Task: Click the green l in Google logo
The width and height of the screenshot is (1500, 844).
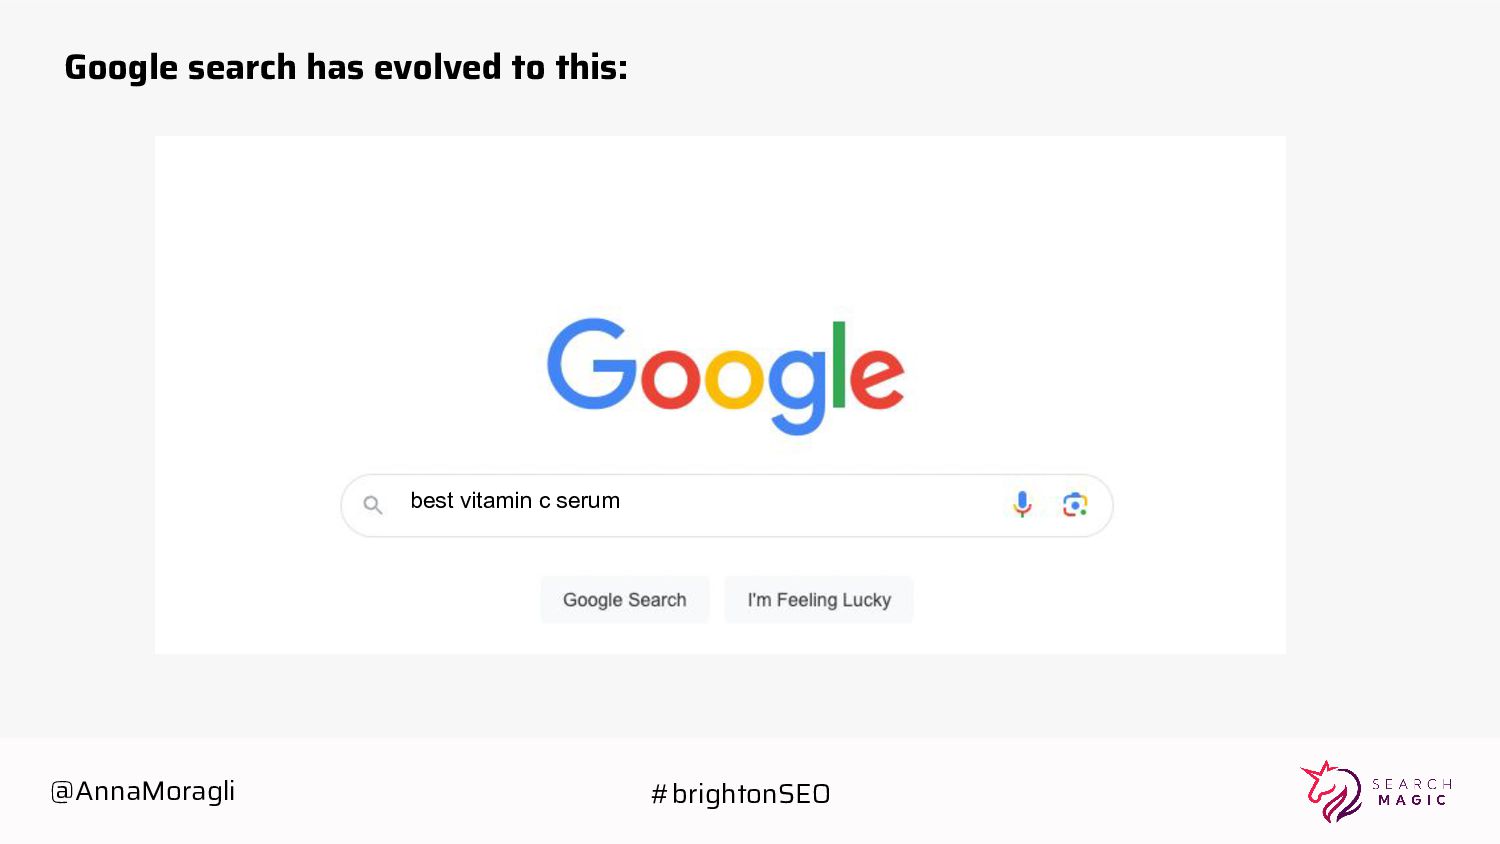Action: tap(838, 365)
